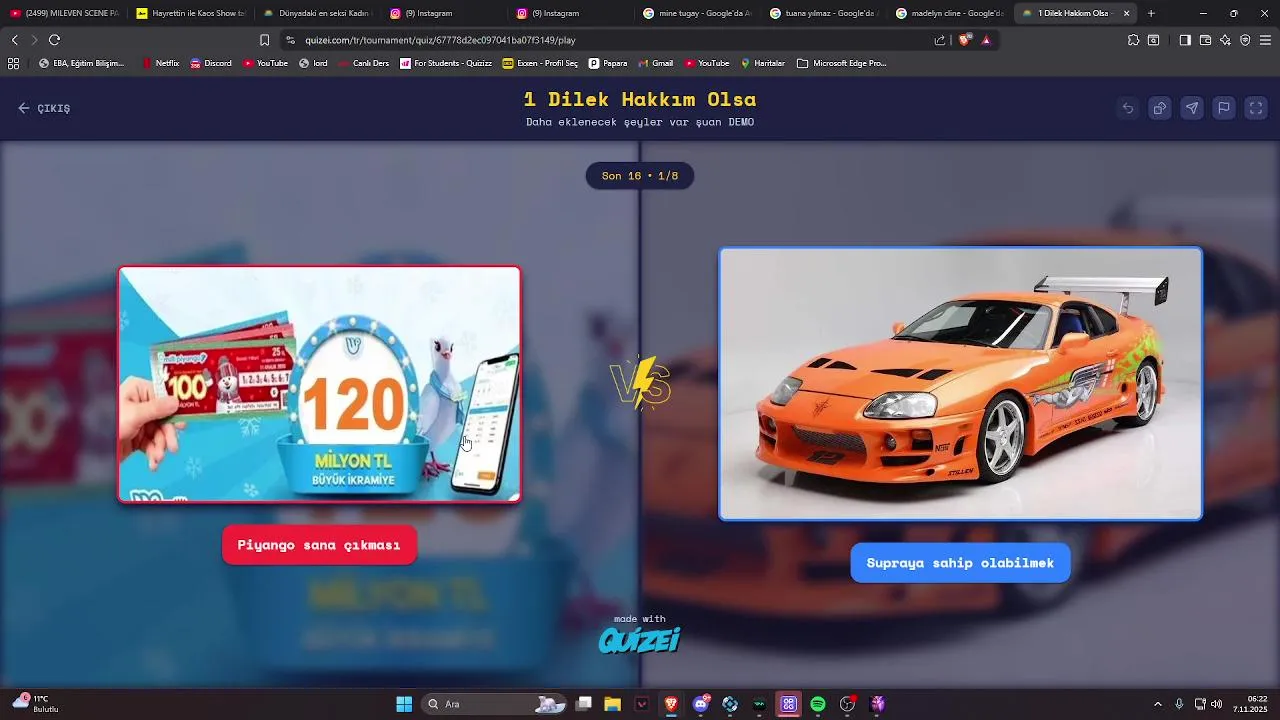Viewport: 1280px width, 720px height.
Task: Open the Brave wallet icon
Action: (x=1205, y=40)
